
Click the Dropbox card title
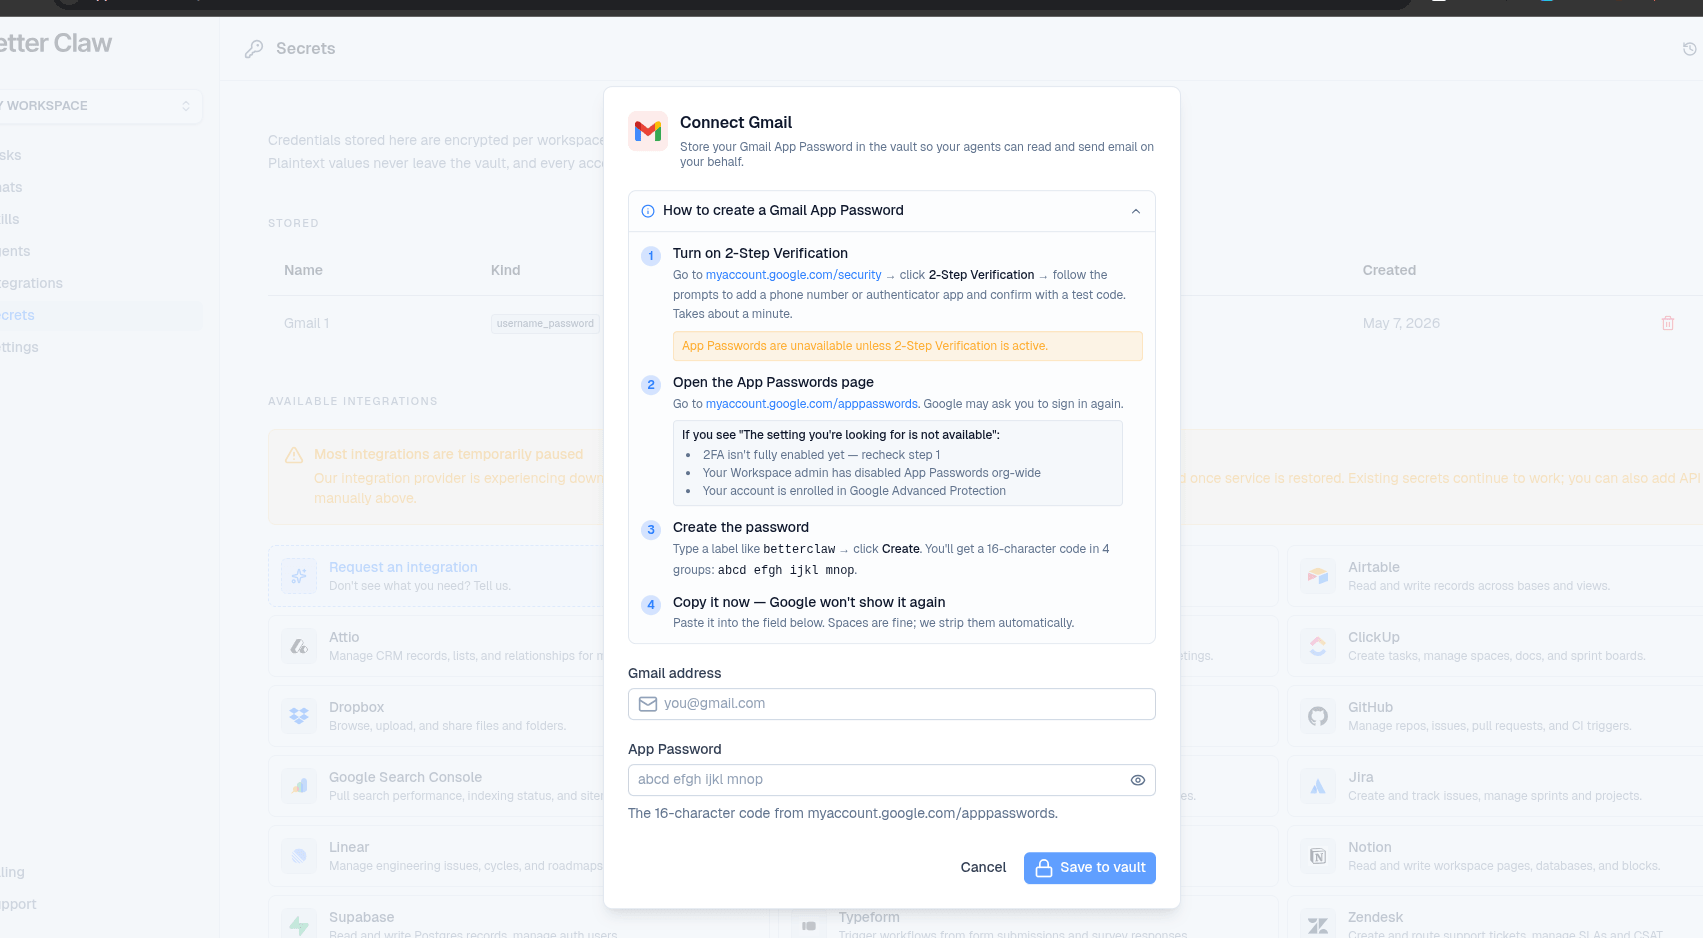pyautogui.click(x=356, y=707)
